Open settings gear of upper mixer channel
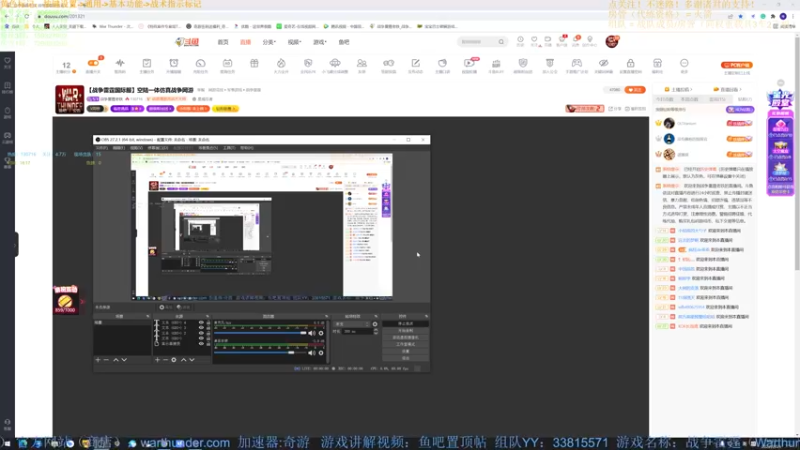Image resolution: width=800 pixels, height=450 pixels. [x=321, y=333]
